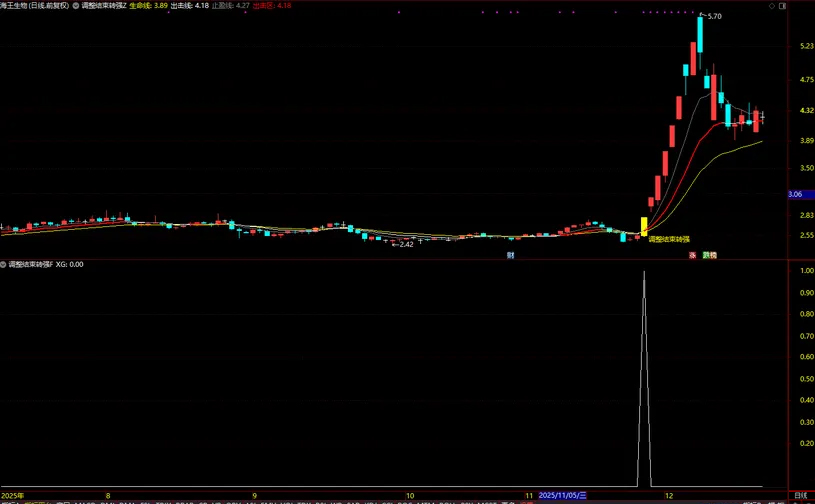Image resolution: width=815 pixels, height=504 pixels.
Task: Click the main chart indicator settings circle icon
Action: pos(76,5)
